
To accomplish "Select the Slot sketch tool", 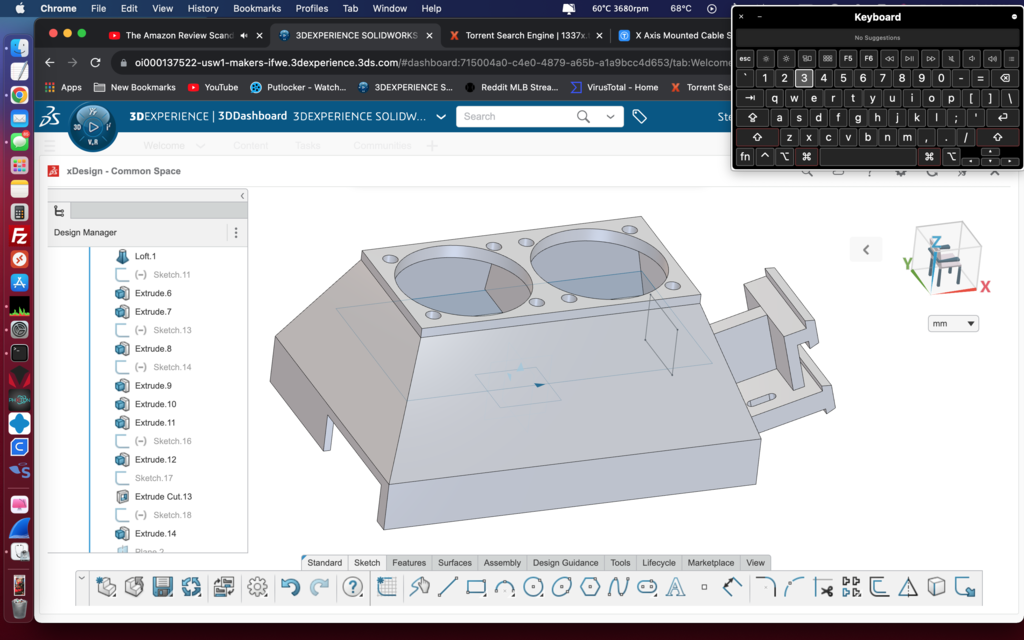I will click(647, 586).
